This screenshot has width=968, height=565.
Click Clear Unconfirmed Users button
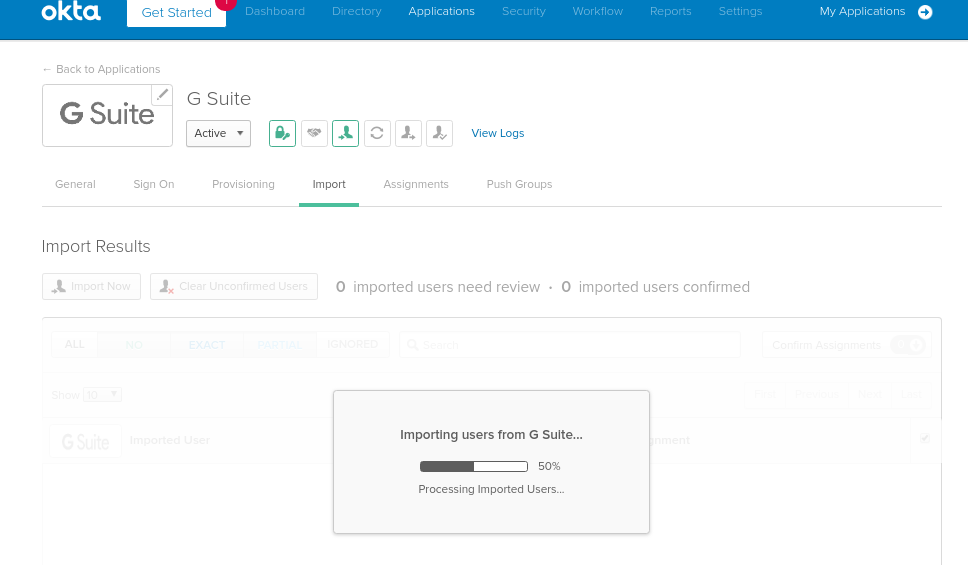coord(234,287)
